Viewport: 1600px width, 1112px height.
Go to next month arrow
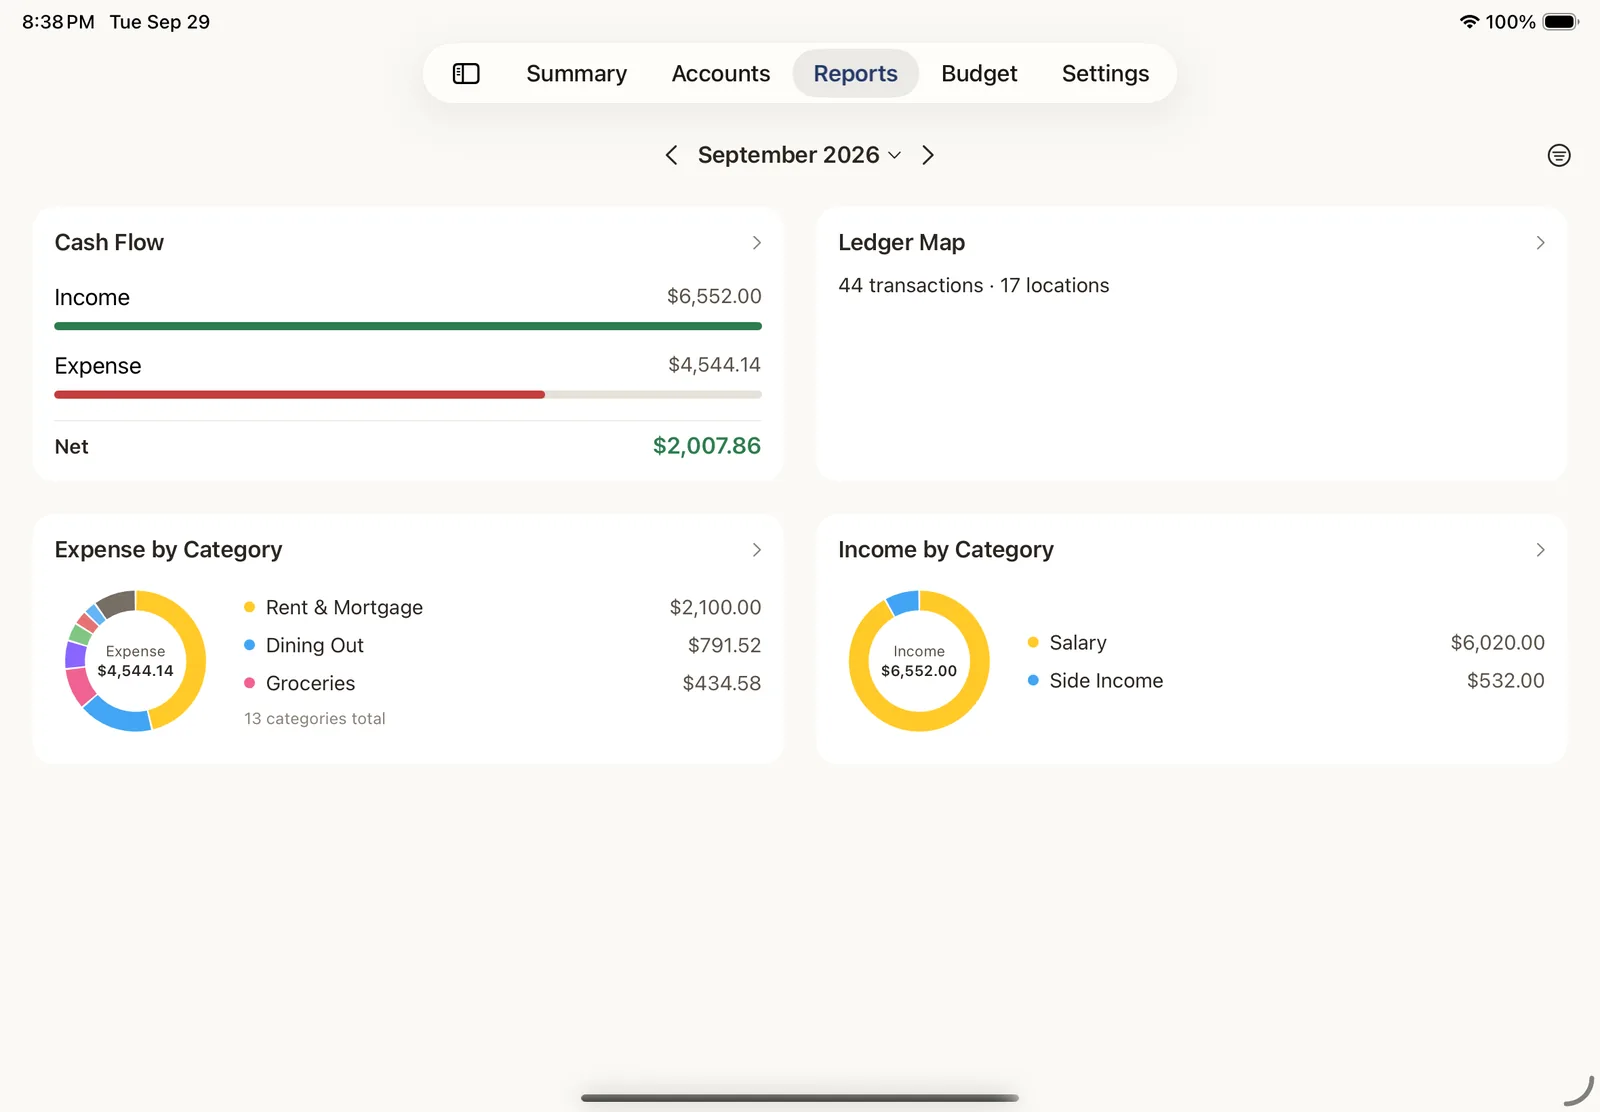(x=928, y=155)
